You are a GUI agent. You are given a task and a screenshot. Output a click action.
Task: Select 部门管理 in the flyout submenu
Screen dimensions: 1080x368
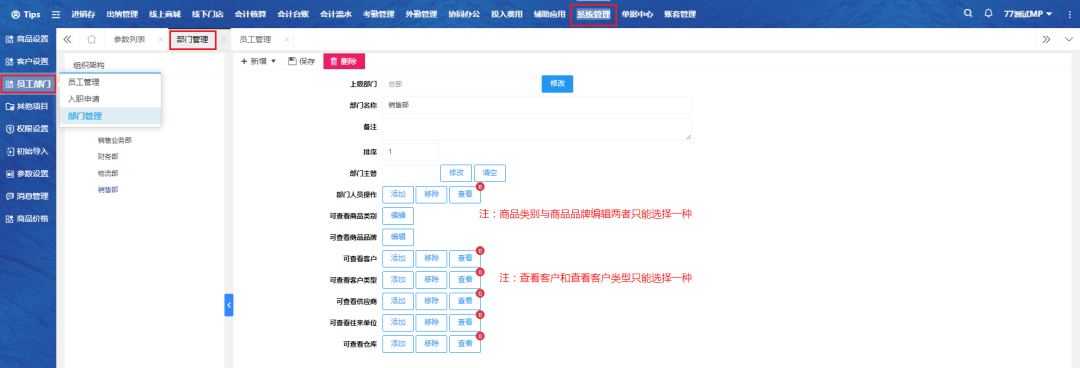[110, 116]
